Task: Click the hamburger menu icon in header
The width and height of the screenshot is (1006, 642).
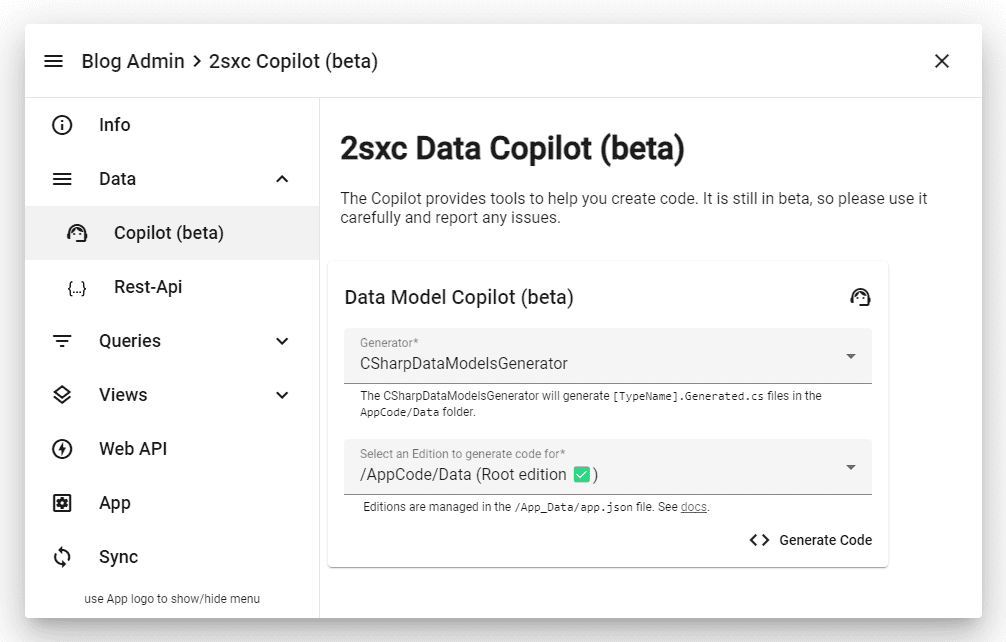Action: click(x=54, y=61)
